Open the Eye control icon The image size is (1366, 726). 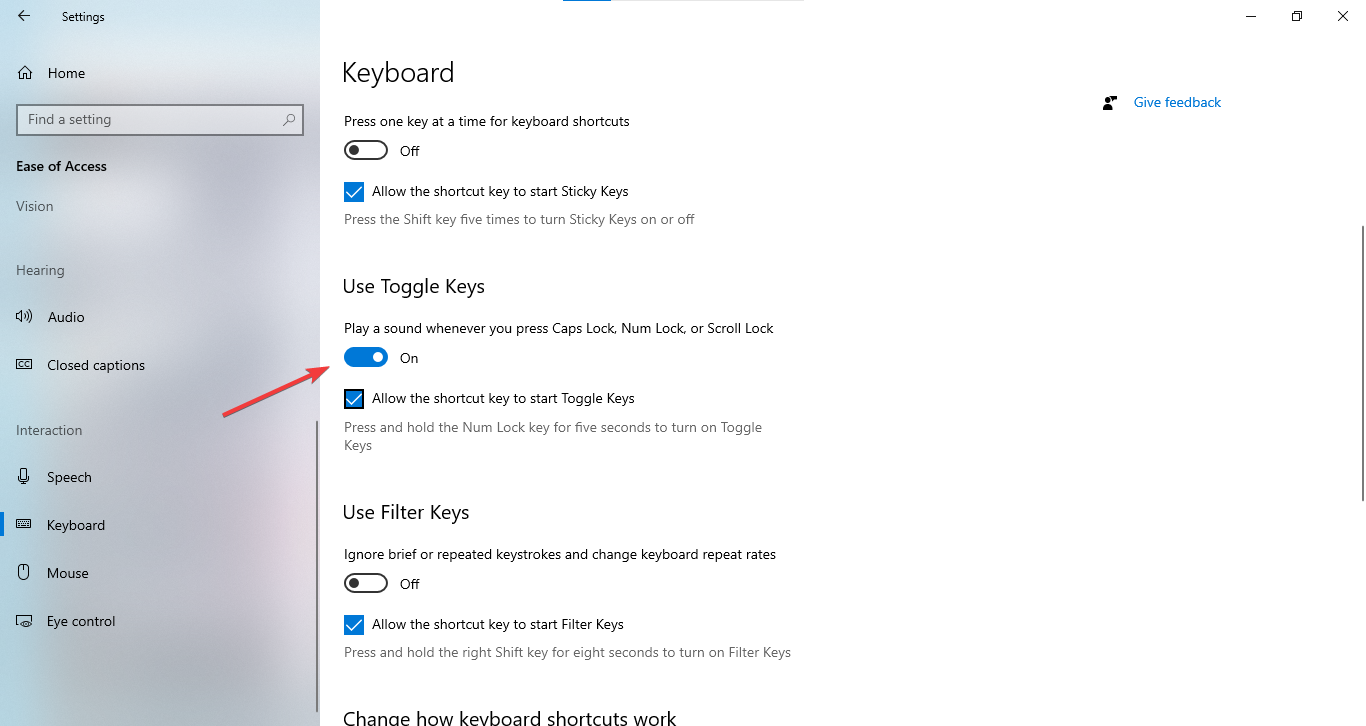pyautogui.click(x=25, y=621)
